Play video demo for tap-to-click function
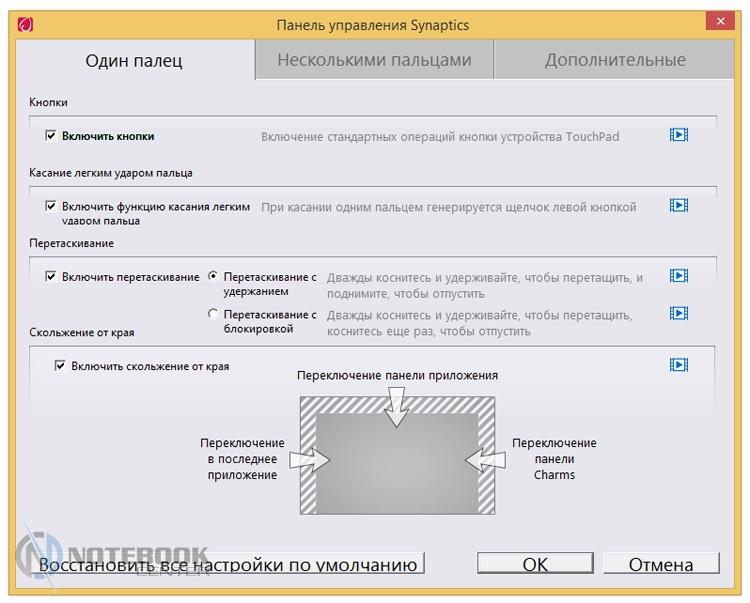Image resolution: width=750 pixels, height=603 pixels. point(679,206)
